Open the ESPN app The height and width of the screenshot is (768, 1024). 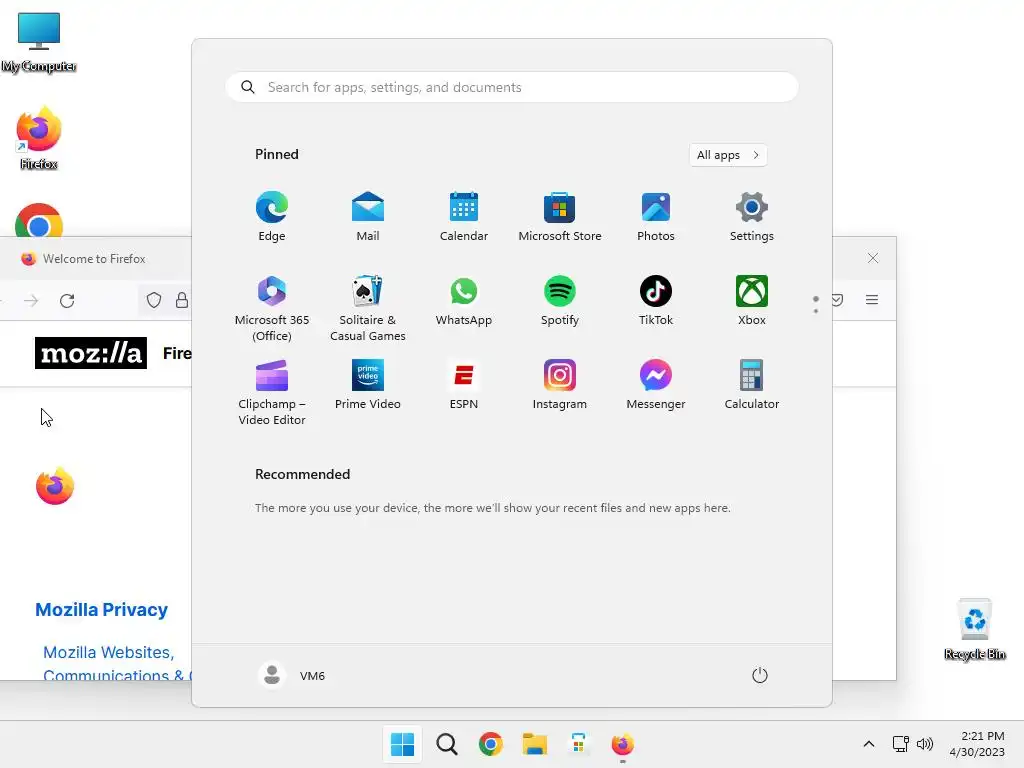464,385
